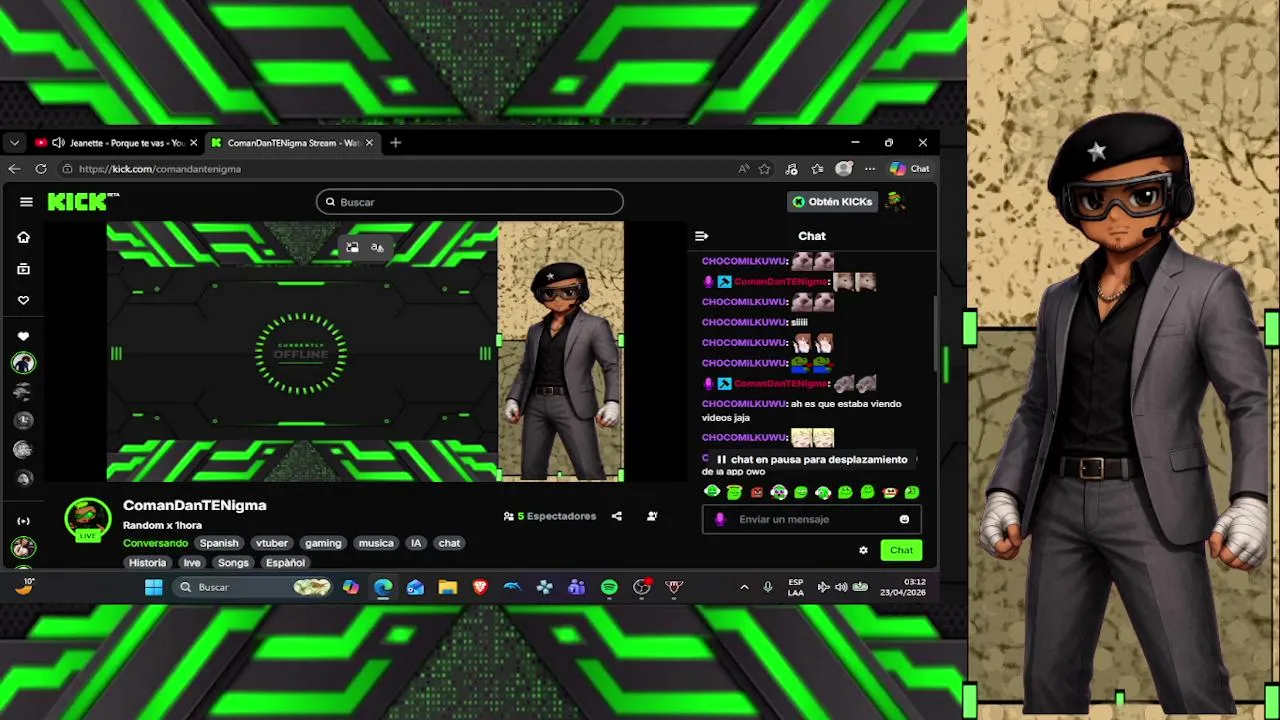This screenshot has height=720, width=1280.
Task: Select the IA tag
Action: [416, 543]
